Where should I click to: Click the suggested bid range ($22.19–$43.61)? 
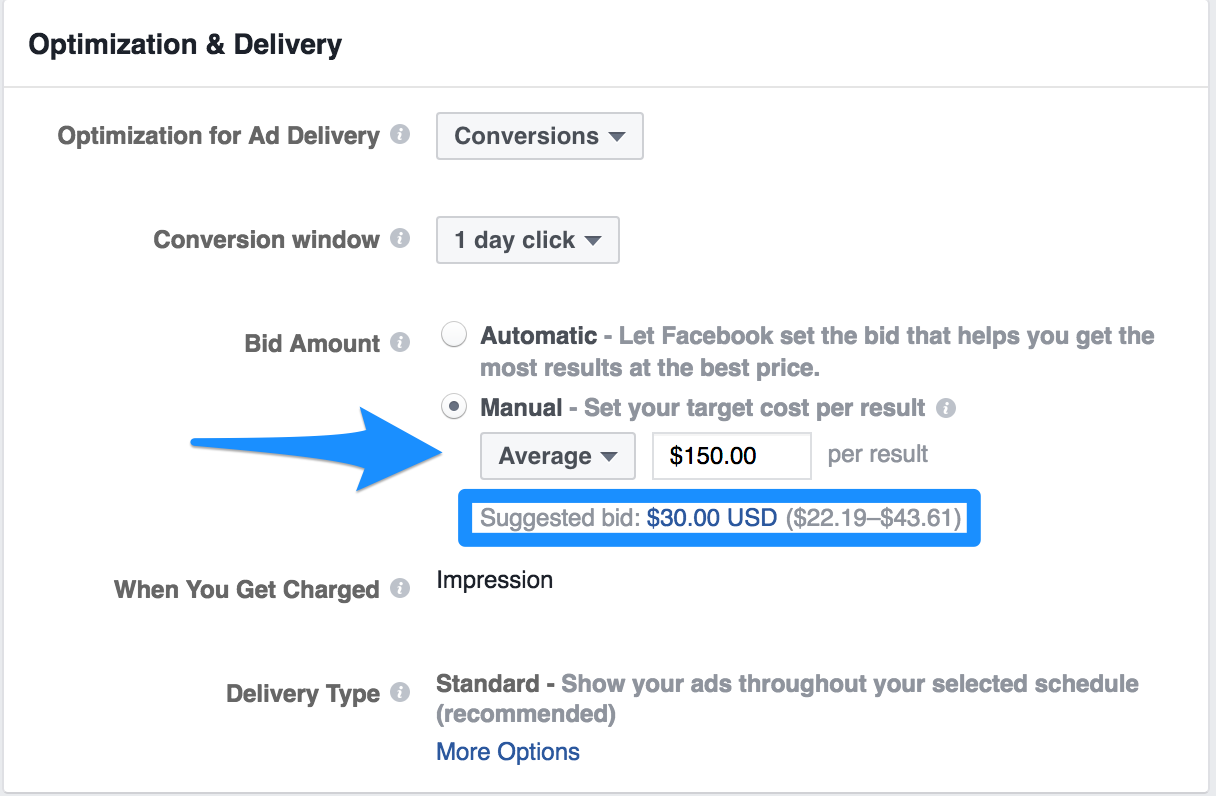(x=873, y=518)
